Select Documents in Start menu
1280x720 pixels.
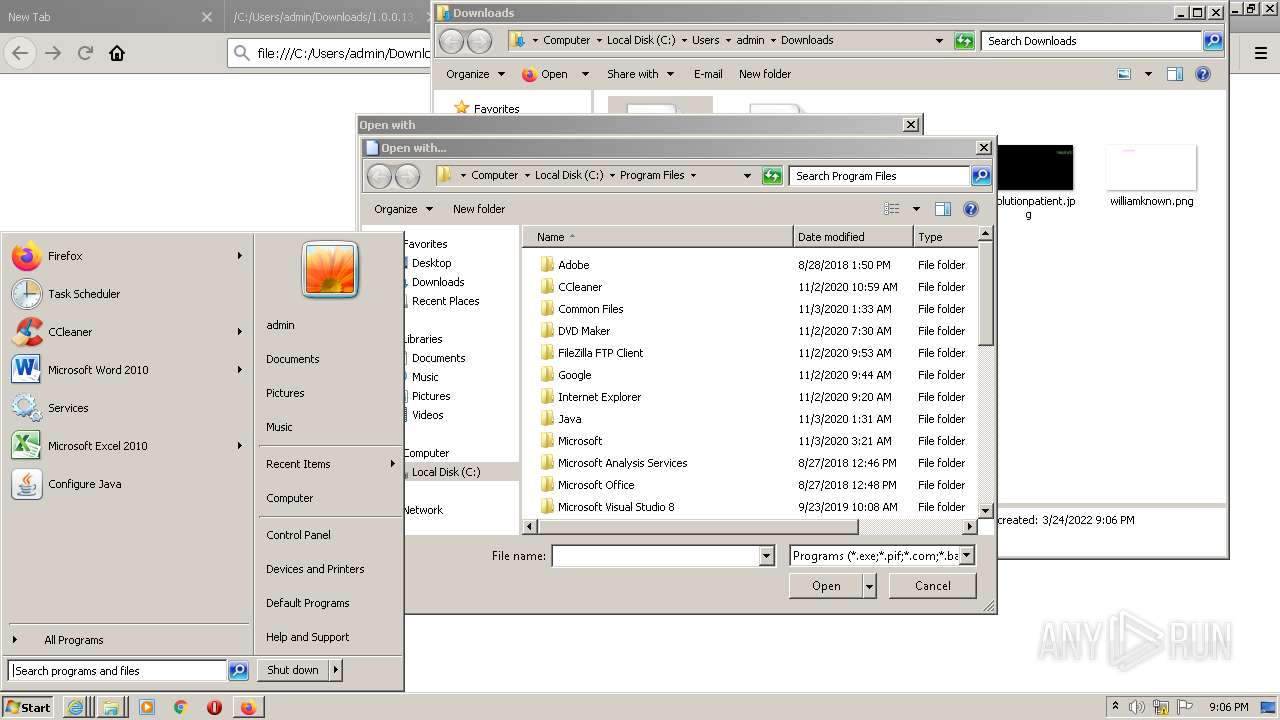[x=293, y=359]
